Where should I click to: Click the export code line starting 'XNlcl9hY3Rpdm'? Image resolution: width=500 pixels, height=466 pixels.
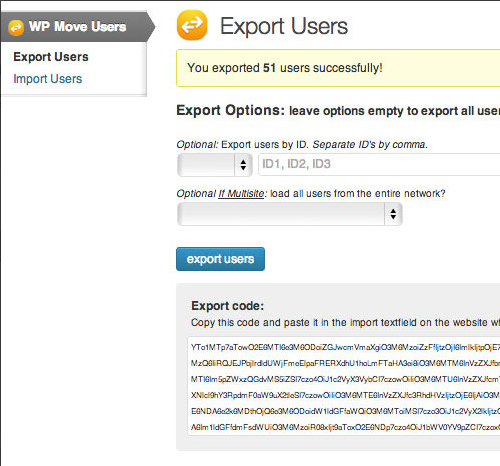click(x=345, y=395)
